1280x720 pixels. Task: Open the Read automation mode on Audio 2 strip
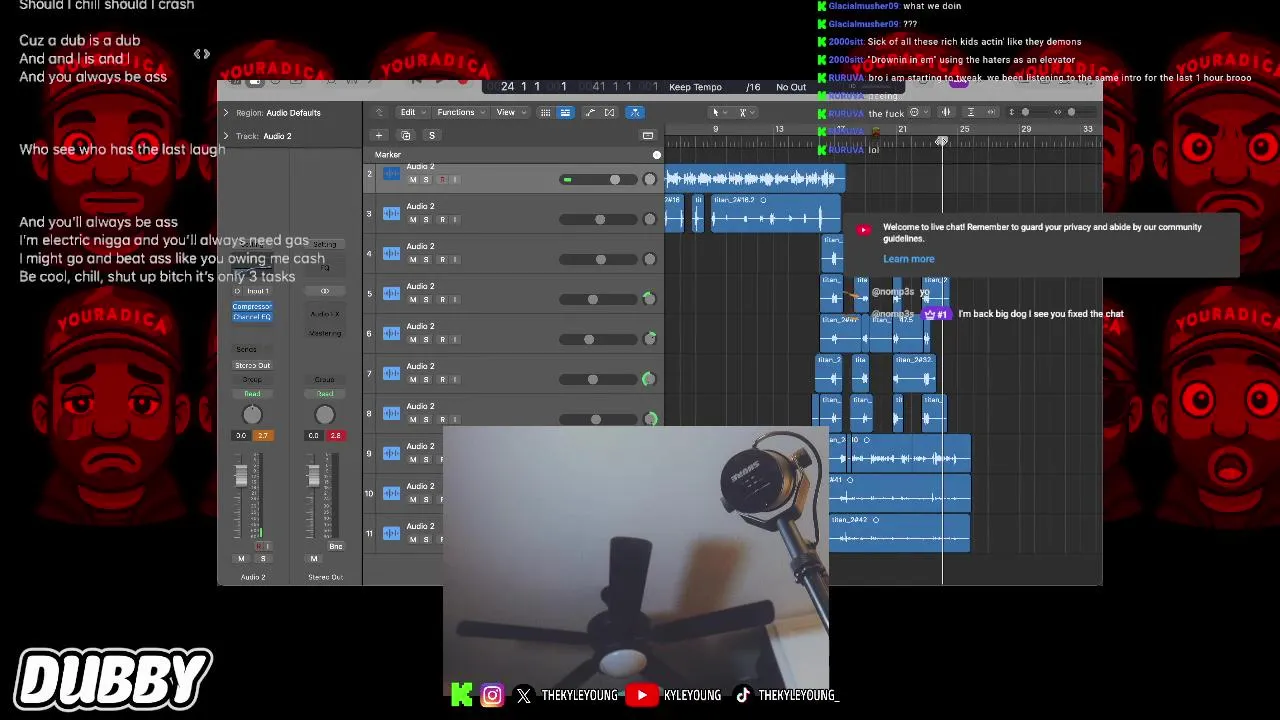pyautogui.click(x=252, y=394)
